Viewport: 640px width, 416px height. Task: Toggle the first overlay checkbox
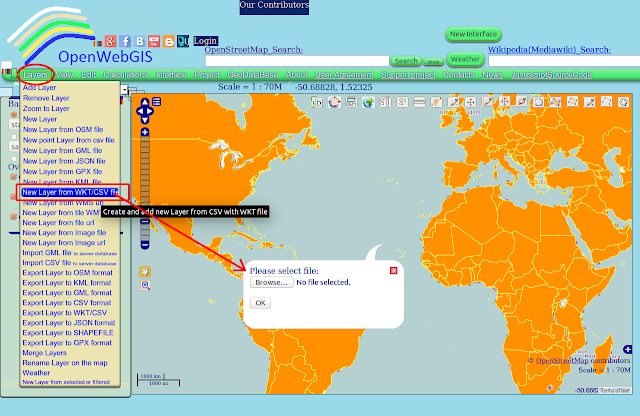point(13,177)
